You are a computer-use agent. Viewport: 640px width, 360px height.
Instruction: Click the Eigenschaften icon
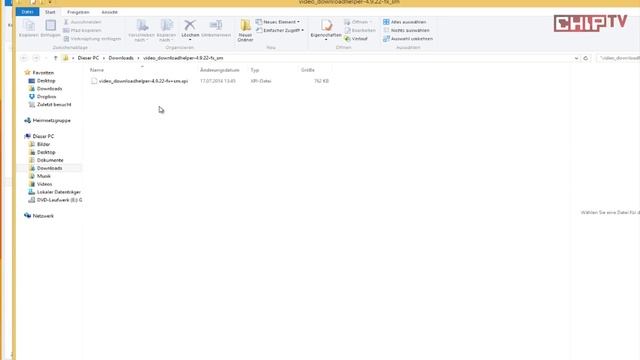click(x=326, y=25)
